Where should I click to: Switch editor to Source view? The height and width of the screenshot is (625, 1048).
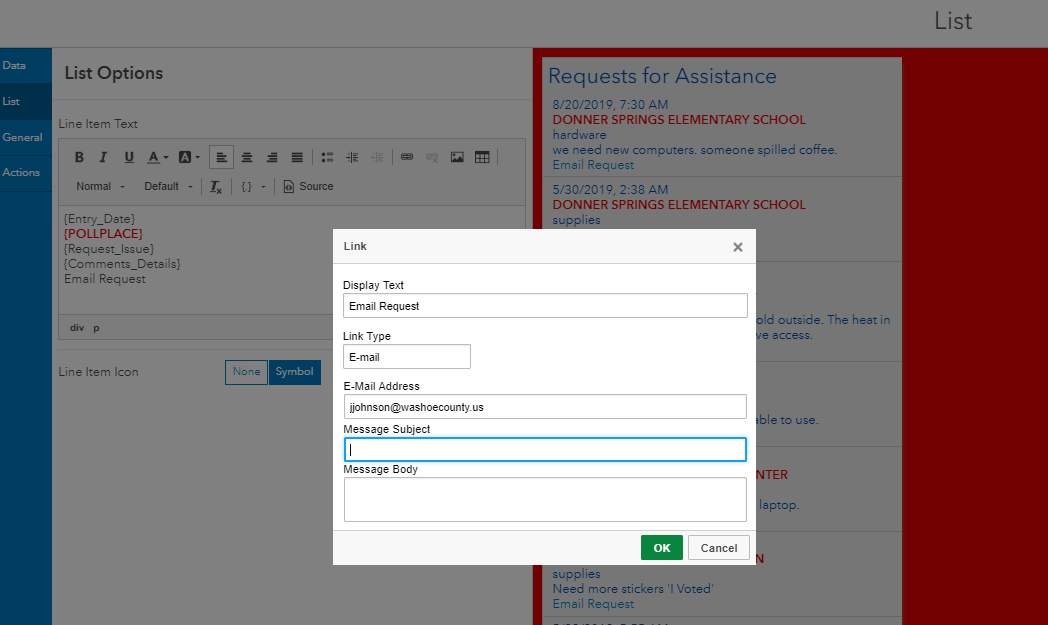click(x=308, y=186)
